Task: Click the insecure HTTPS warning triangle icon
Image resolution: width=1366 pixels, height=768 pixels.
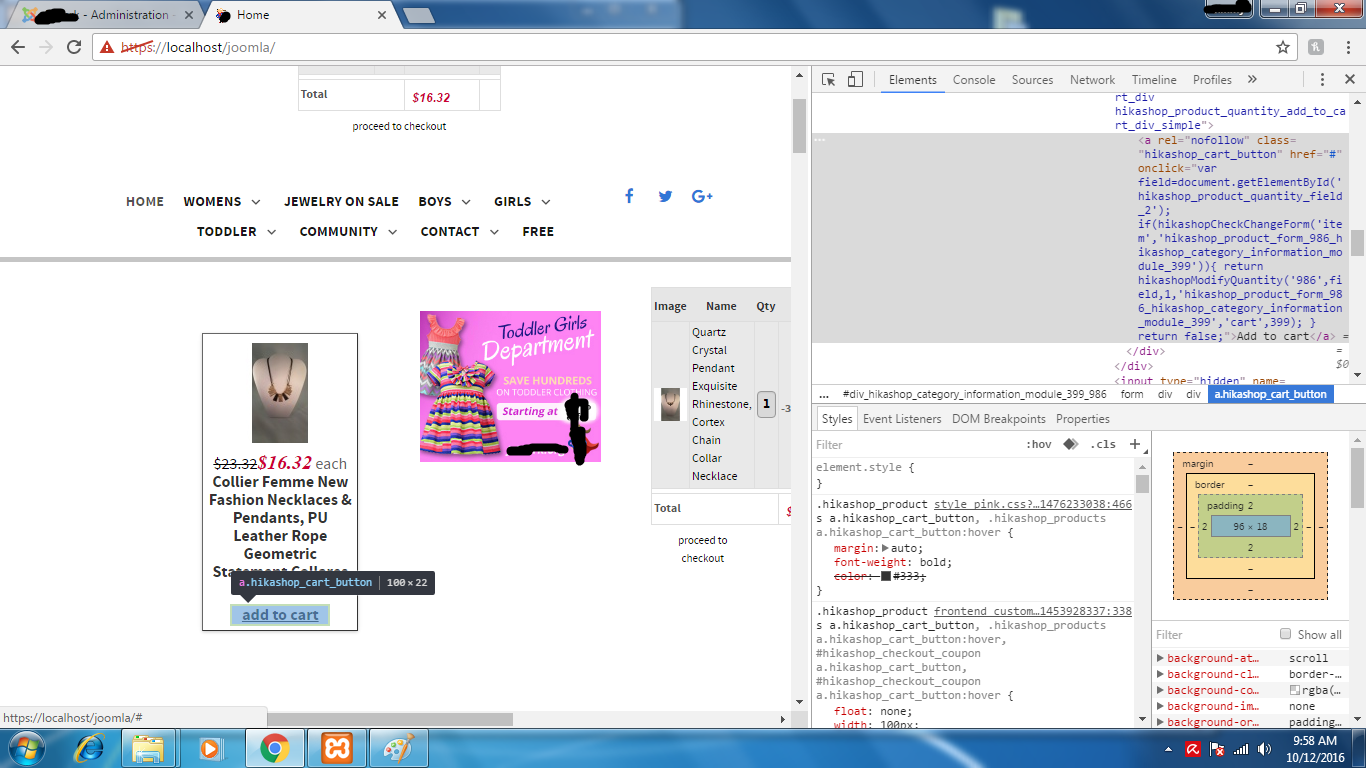Action: point(108,47)
